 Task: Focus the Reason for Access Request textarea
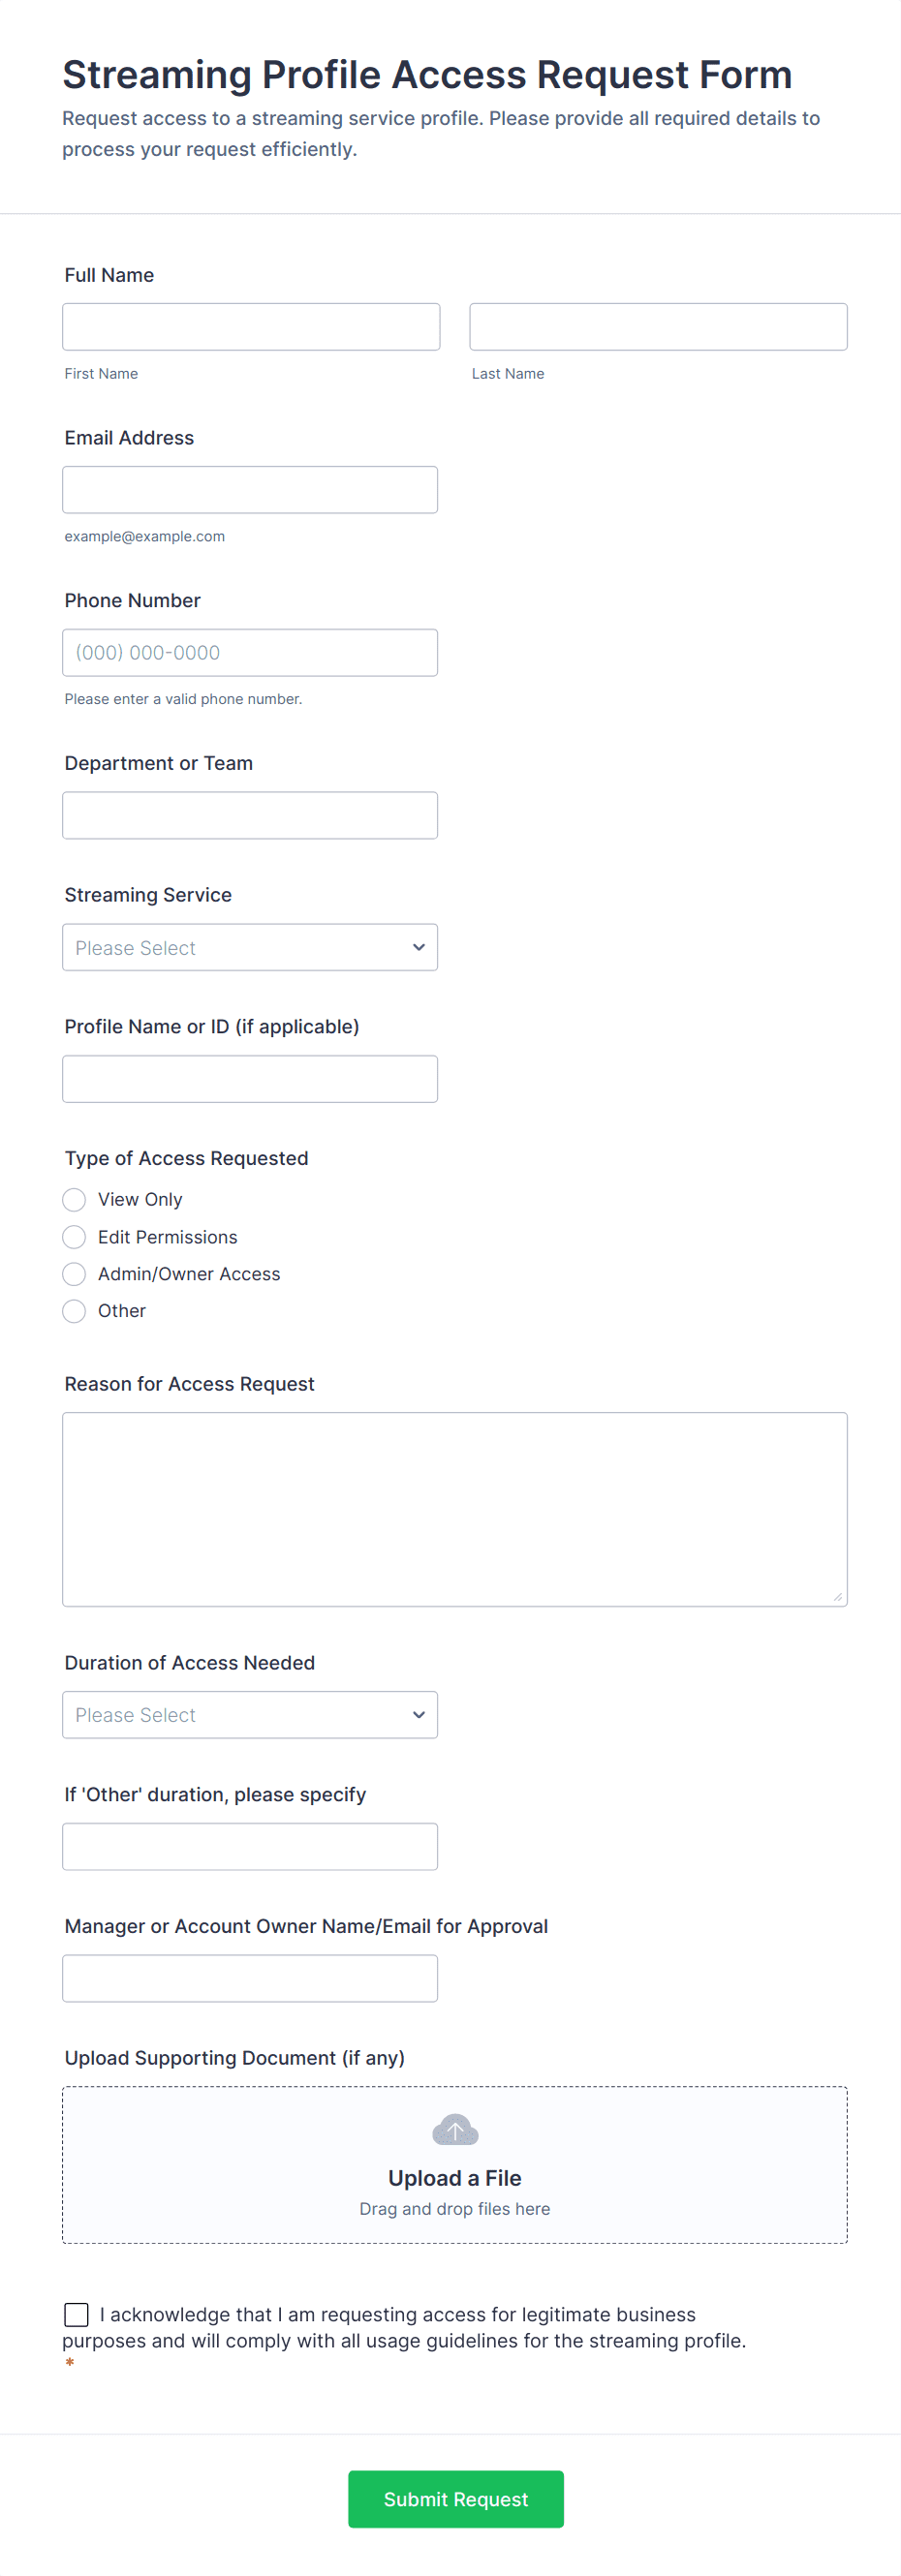pos(454,1509)
